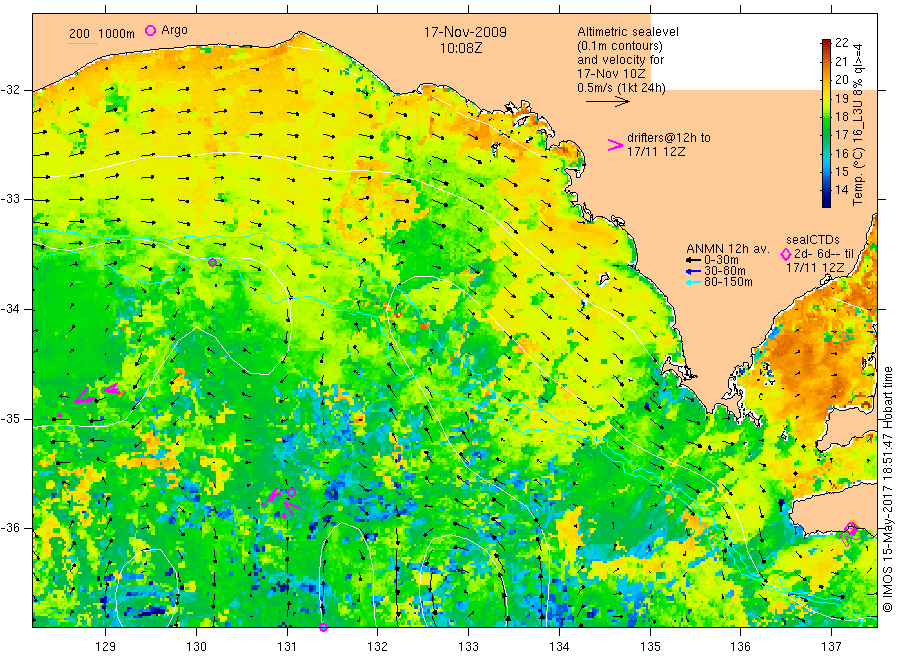Click the date text 17-Nov-2009
The height and width of the screenshot is (660, 900).
point(465,33)
